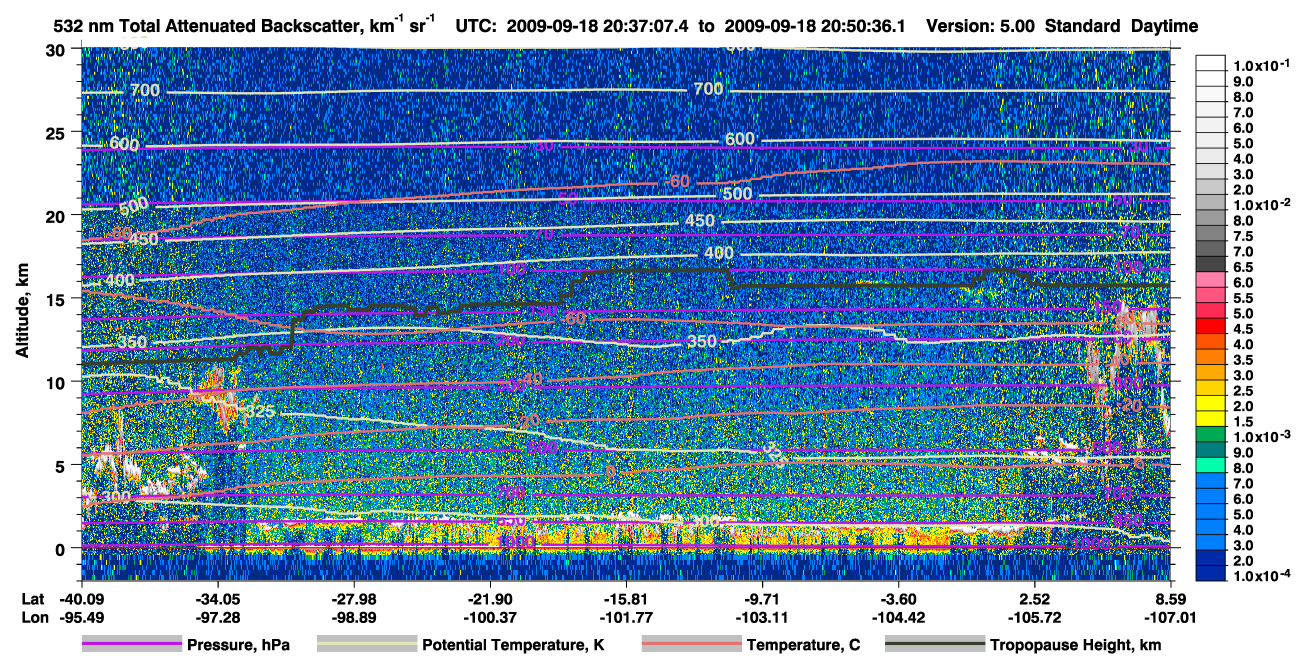Click the '325' potential temperature contour label

(259, 411)
